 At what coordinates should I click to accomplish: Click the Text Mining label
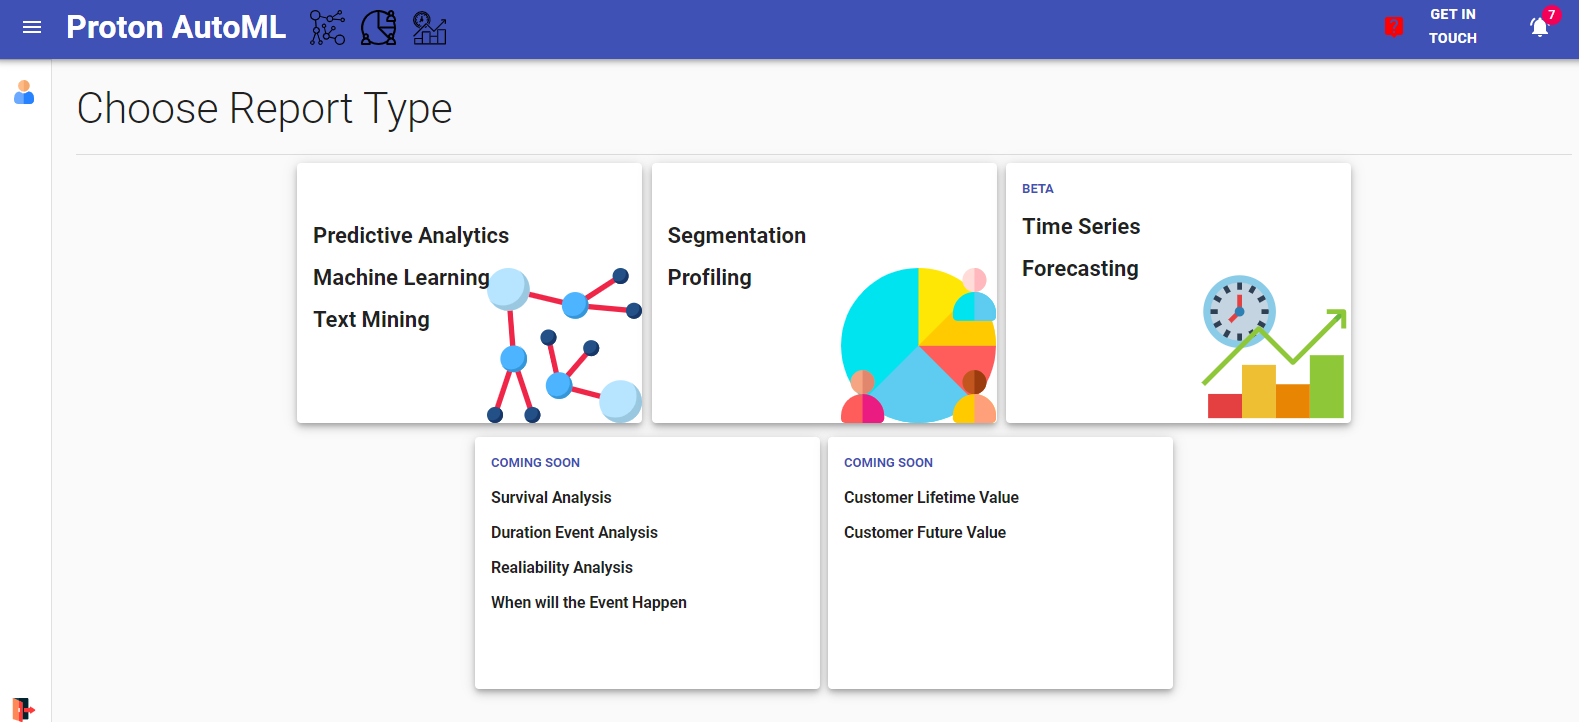tap(371, 319)
